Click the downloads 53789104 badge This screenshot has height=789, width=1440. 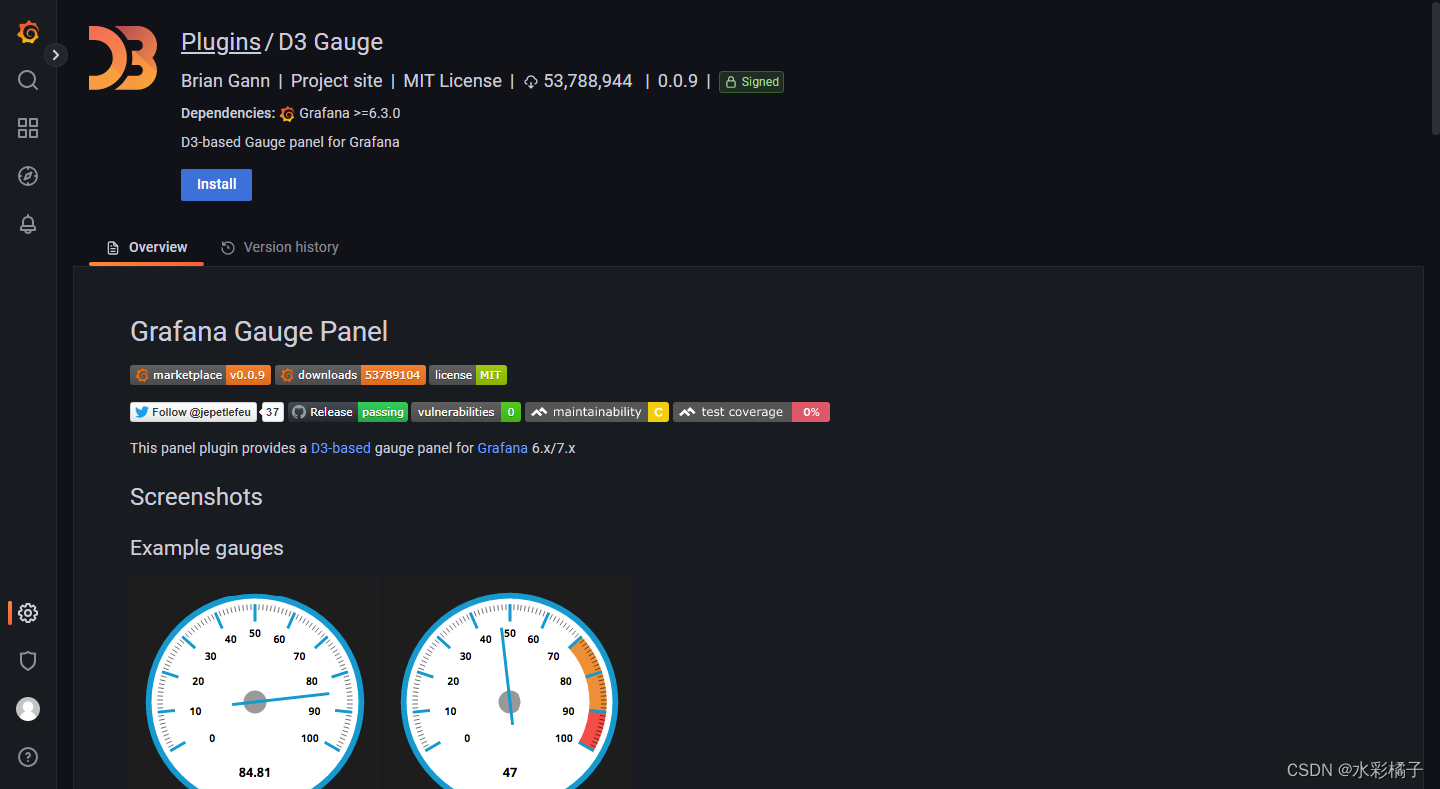click(350, 375)
